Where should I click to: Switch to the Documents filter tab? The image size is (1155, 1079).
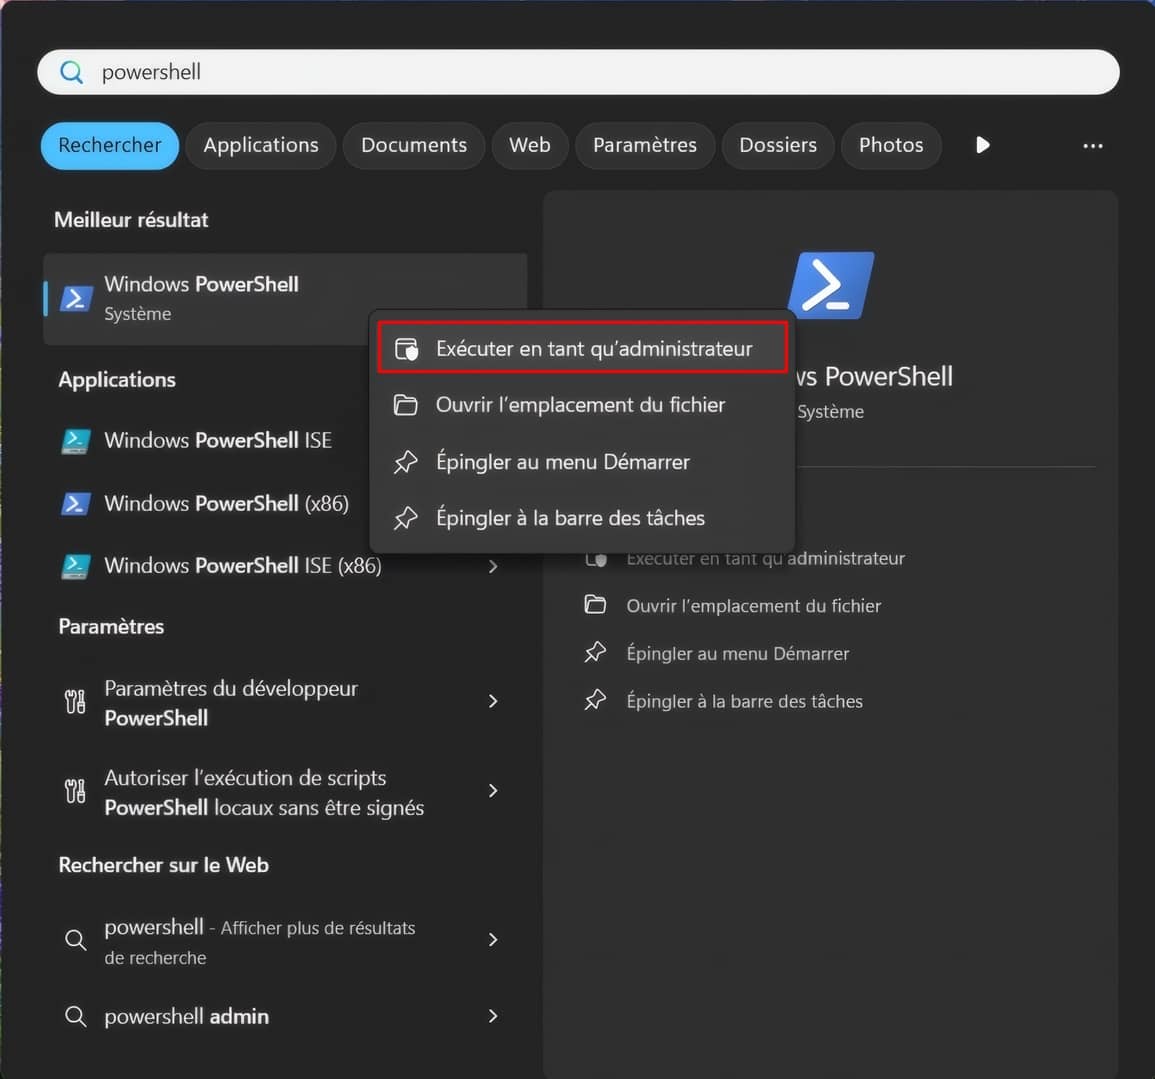point(413,145)
